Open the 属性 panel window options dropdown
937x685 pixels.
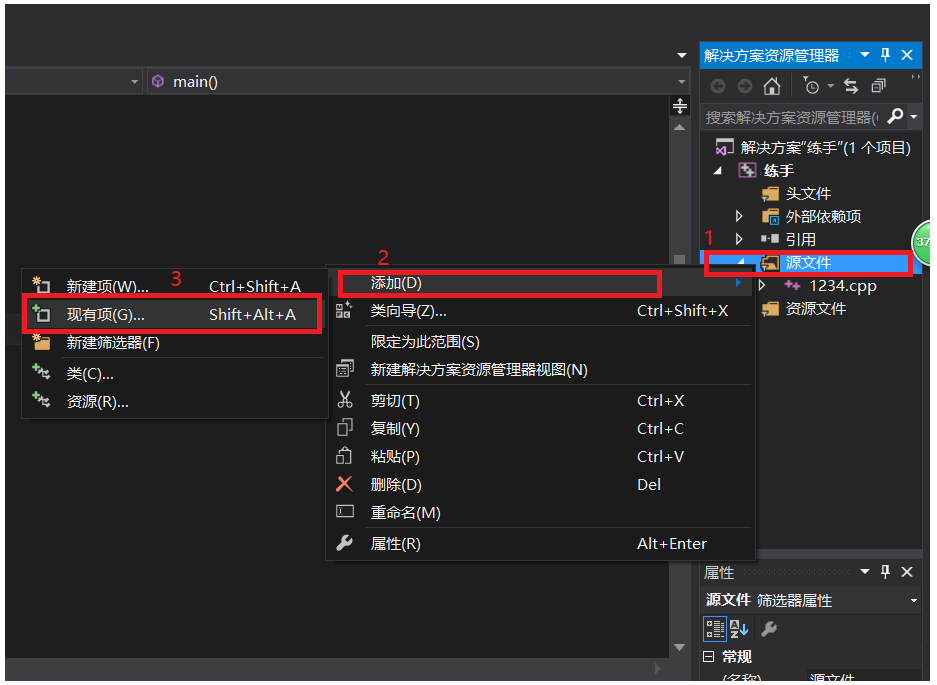[x=865, y=572]
